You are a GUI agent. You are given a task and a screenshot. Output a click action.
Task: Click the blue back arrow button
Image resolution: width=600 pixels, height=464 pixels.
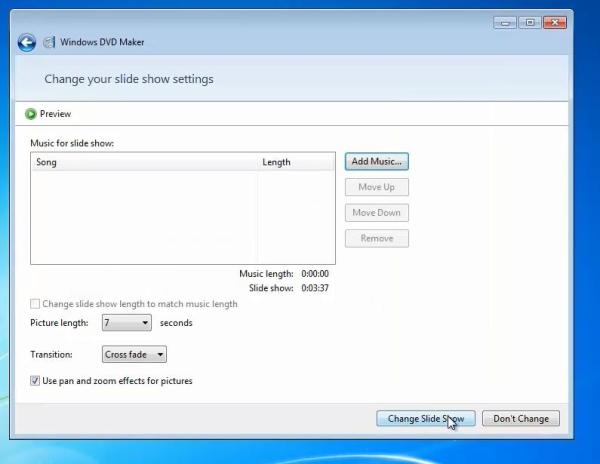pos(27,42)
